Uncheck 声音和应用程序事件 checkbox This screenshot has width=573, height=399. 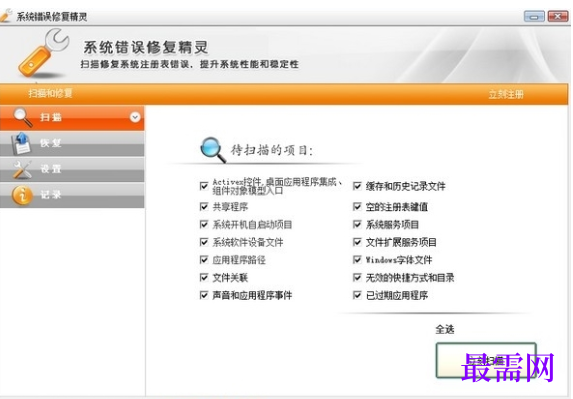click(204, 295)
